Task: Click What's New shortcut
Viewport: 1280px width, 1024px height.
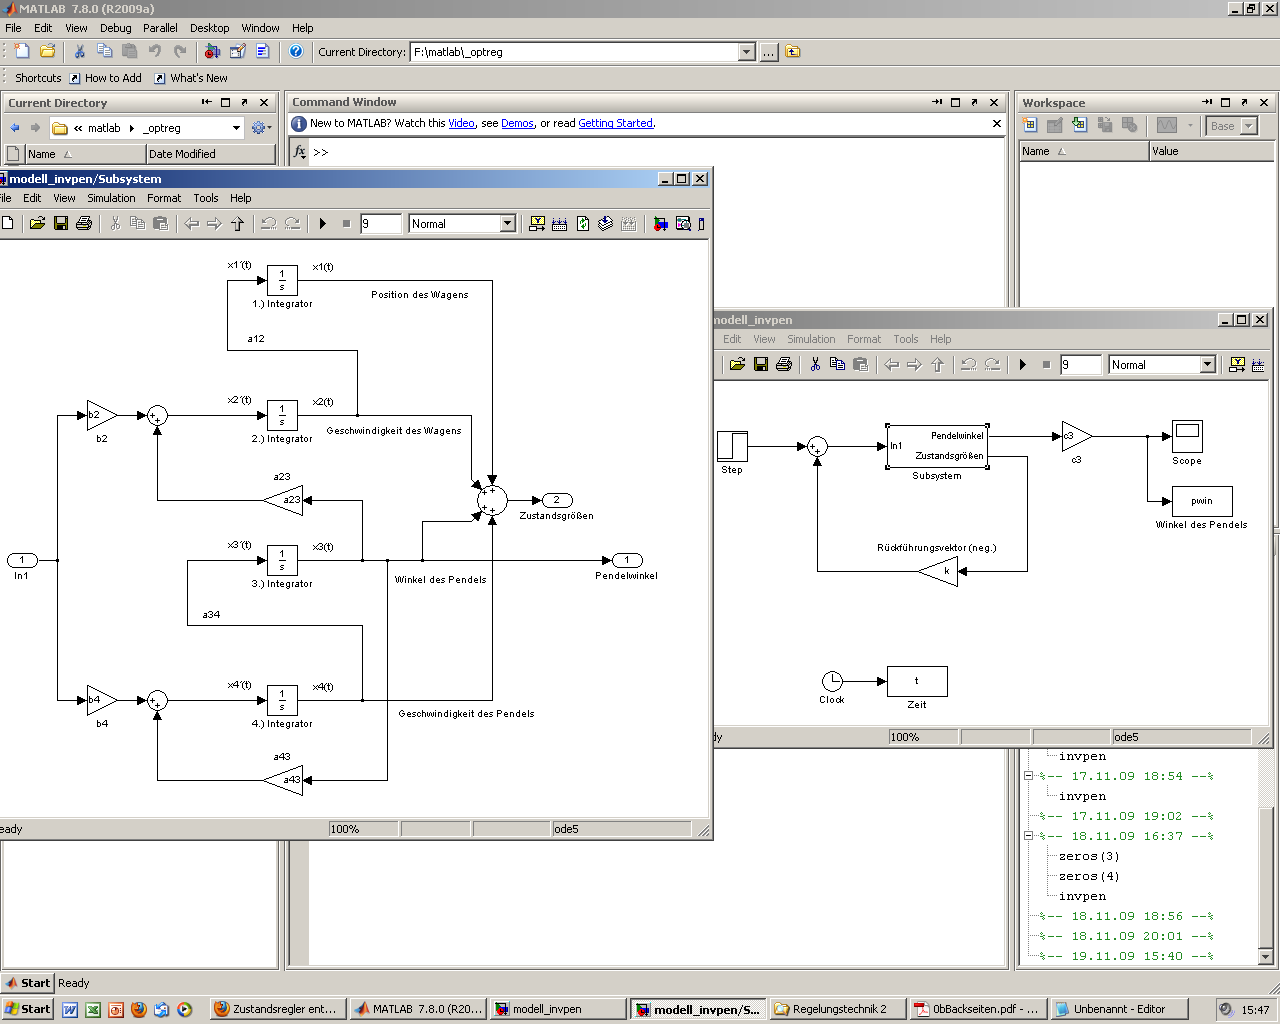Action: pos(190,78)
